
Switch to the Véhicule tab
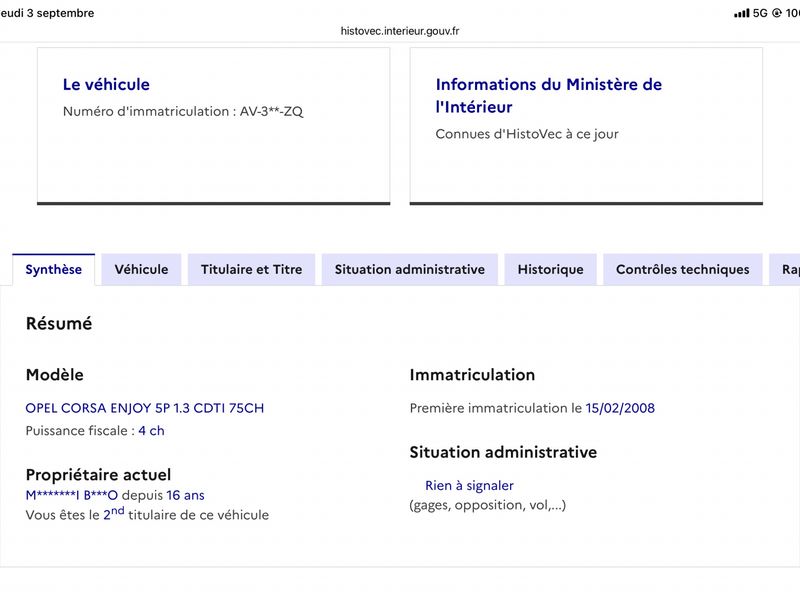click(x=141, y=269)
